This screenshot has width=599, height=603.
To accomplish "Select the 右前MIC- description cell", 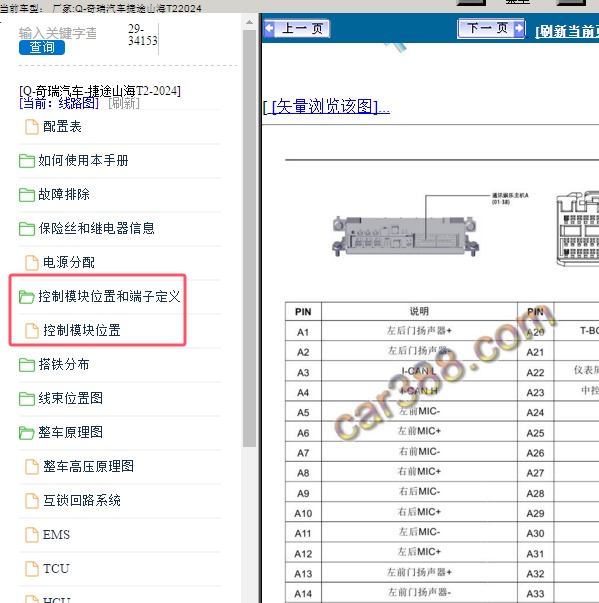I will click(419, 451).
